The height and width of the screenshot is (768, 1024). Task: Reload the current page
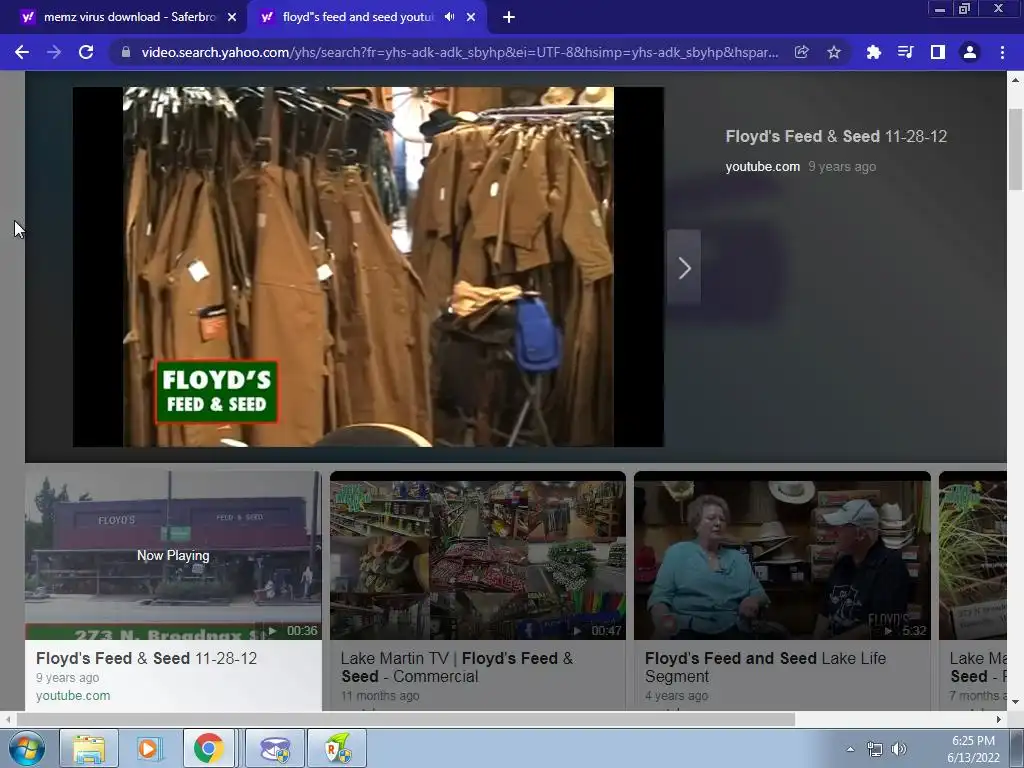[86, 52]
